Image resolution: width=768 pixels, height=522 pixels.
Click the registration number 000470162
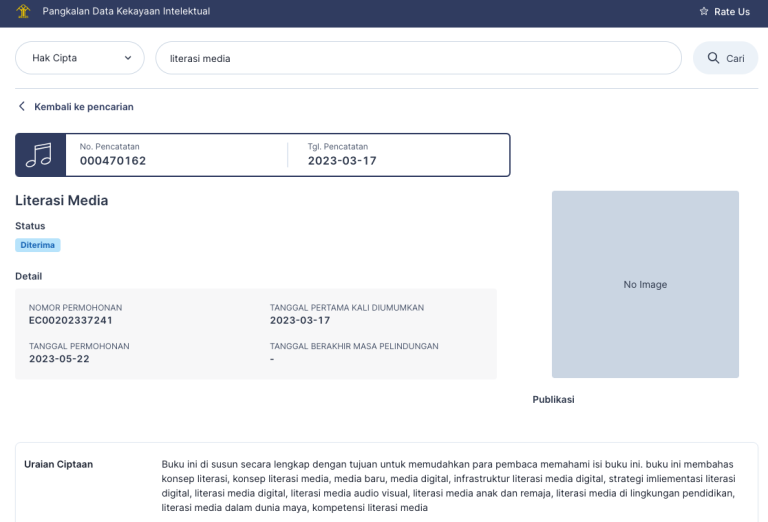(113, 160)
